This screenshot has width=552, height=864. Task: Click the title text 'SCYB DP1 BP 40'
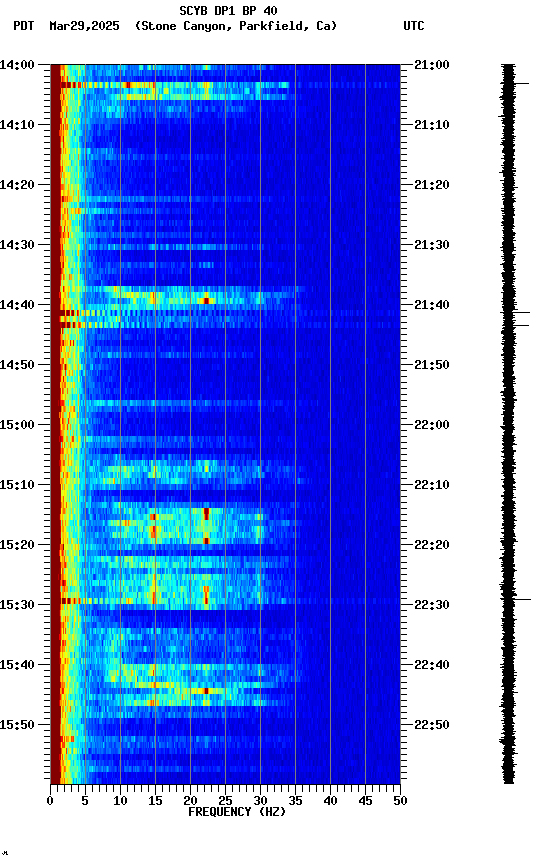[x=228, y=11]
